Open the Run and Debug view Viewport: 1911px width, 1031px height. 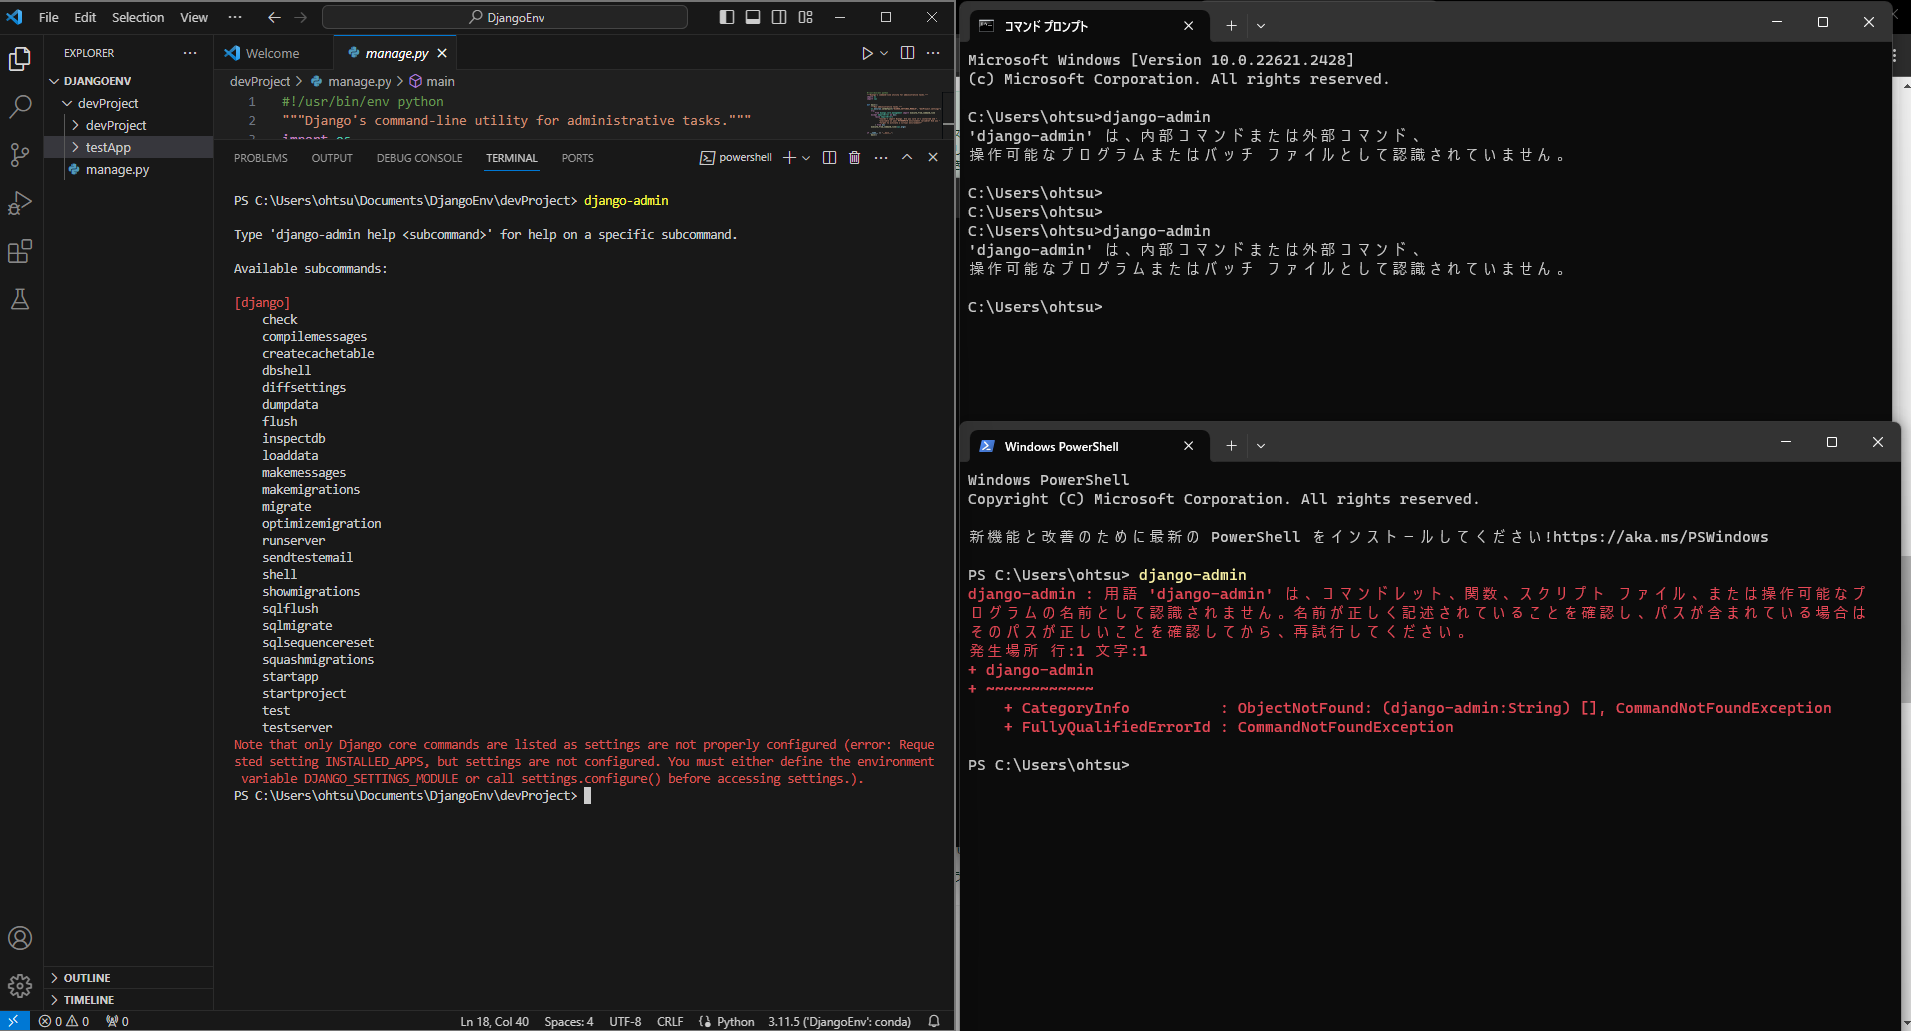20,203
